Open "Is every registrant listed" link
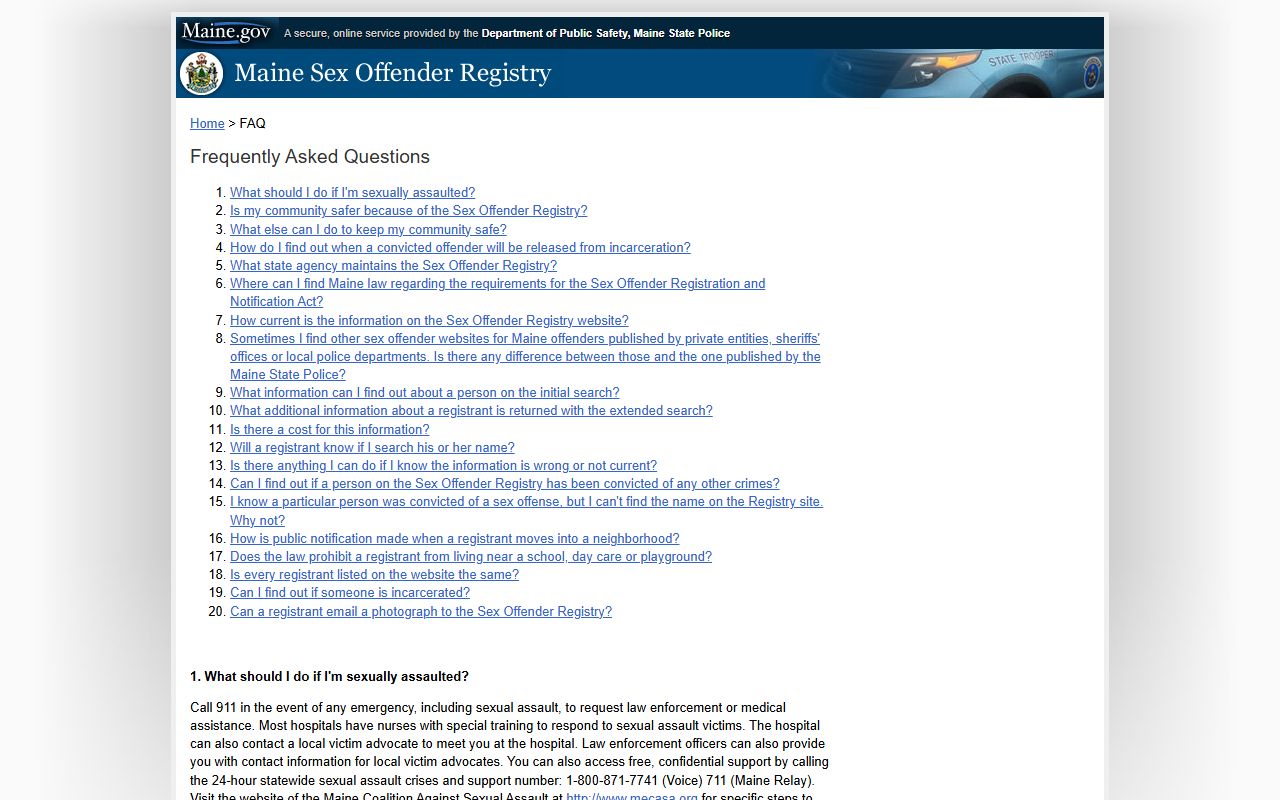This screenshot has height=800, width=1280. [x=374, y=575]
